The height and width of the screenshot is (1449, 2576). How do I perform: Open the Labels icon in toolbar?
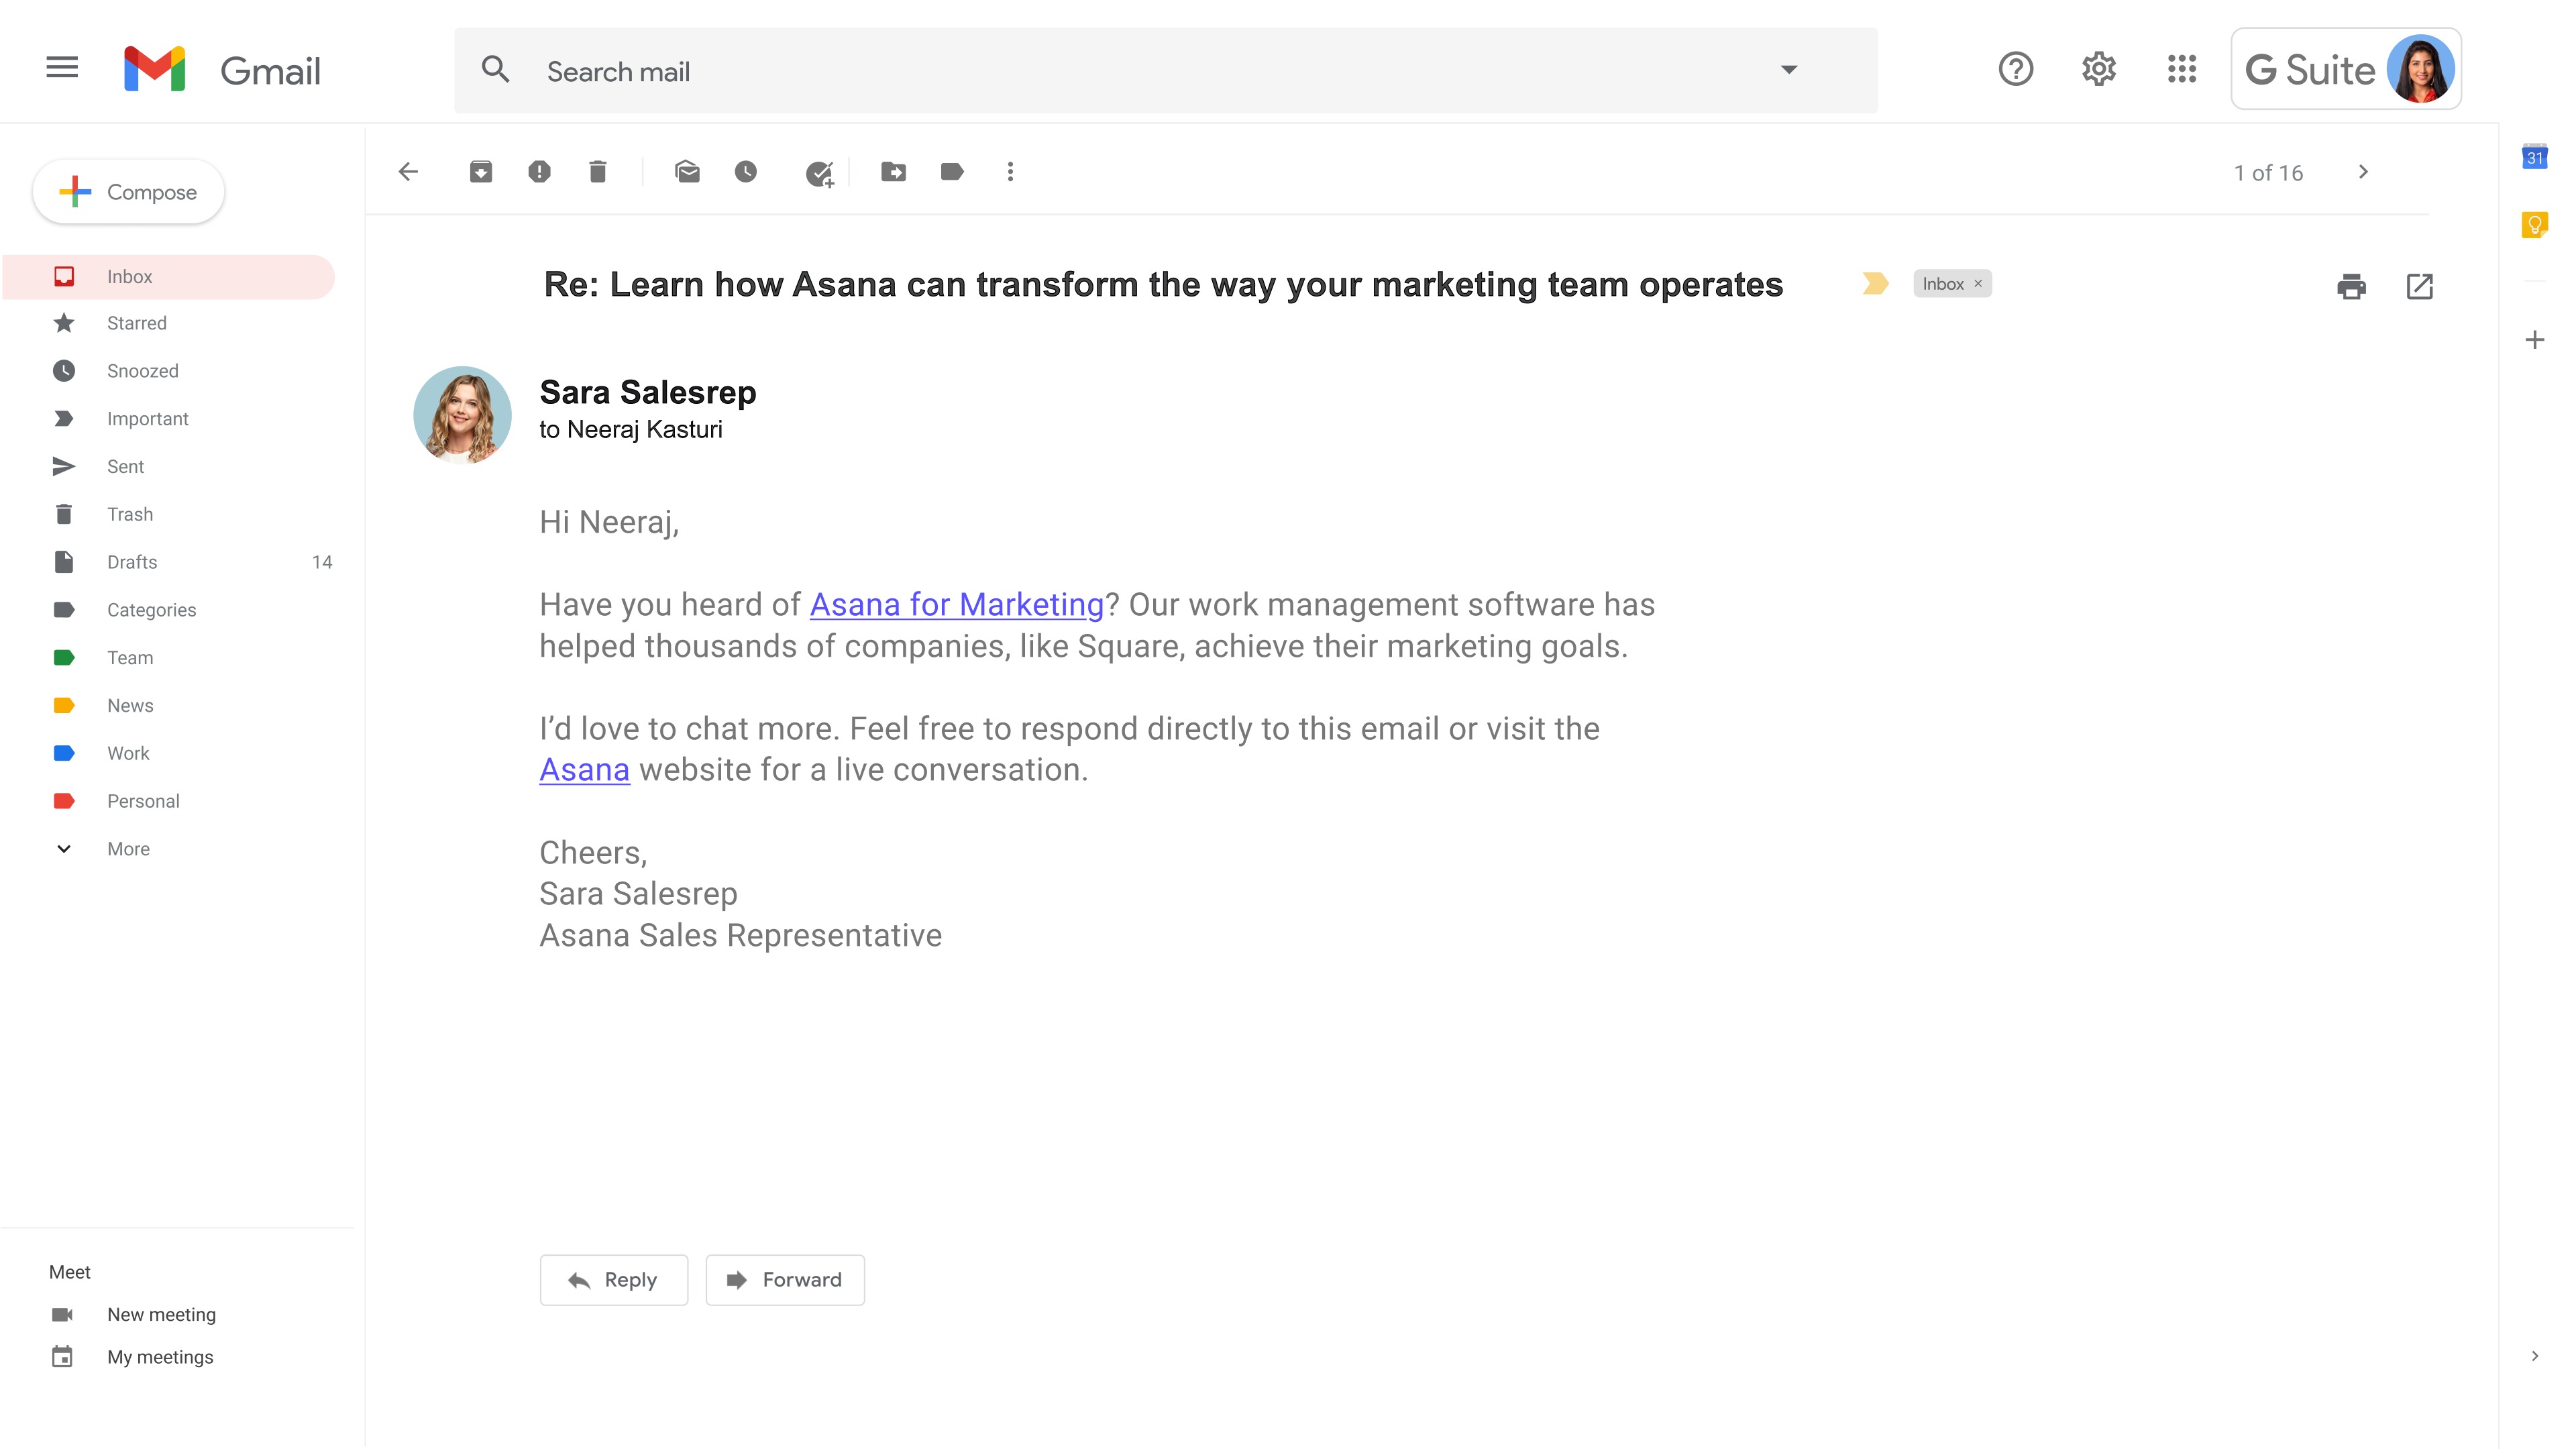coord(952,172)
